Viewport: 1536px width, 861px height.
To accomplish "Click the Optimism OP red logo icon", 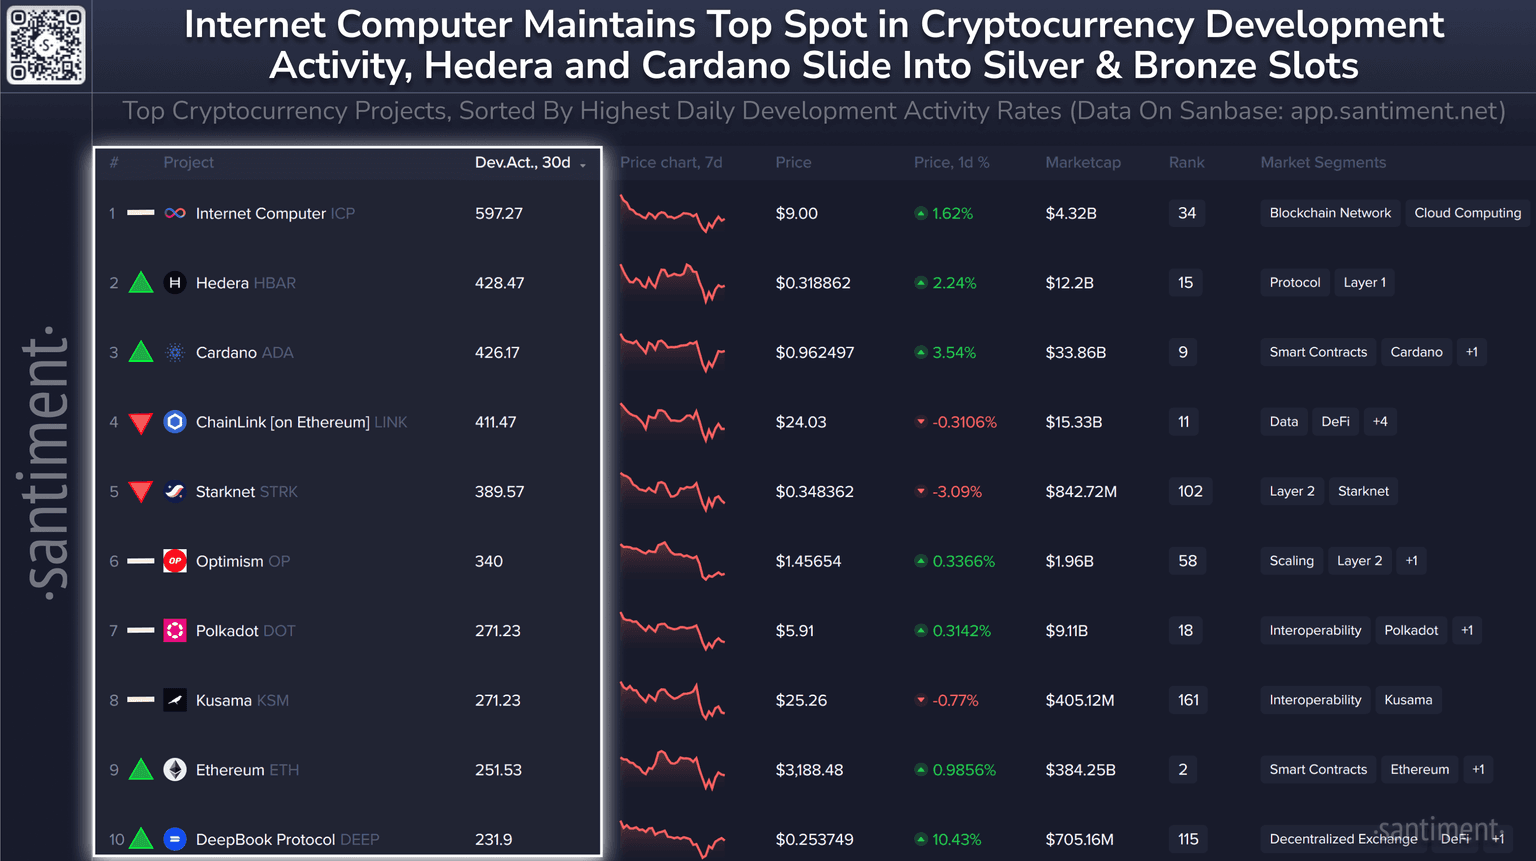I will (175, 561).
